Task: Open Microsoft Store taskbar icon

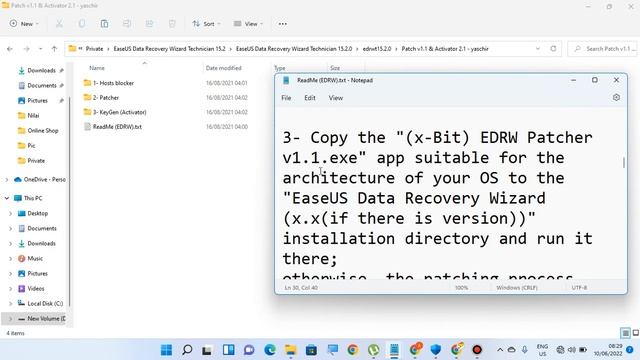Action: coord(311,350)
